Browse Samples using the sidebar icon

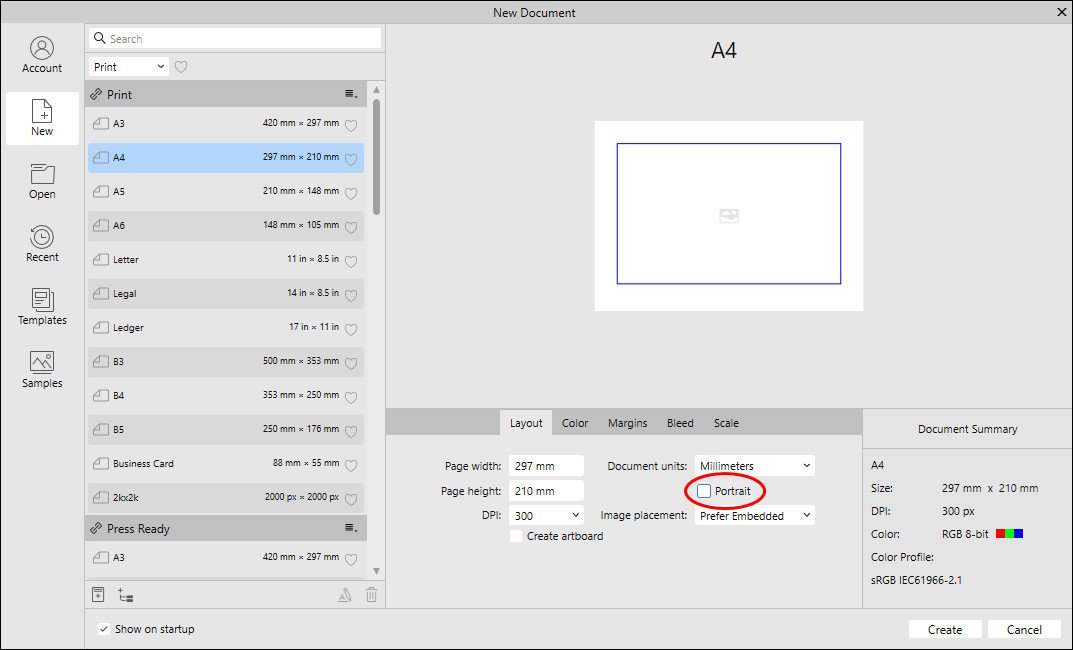pyautogui.click(x=41, y=369)
